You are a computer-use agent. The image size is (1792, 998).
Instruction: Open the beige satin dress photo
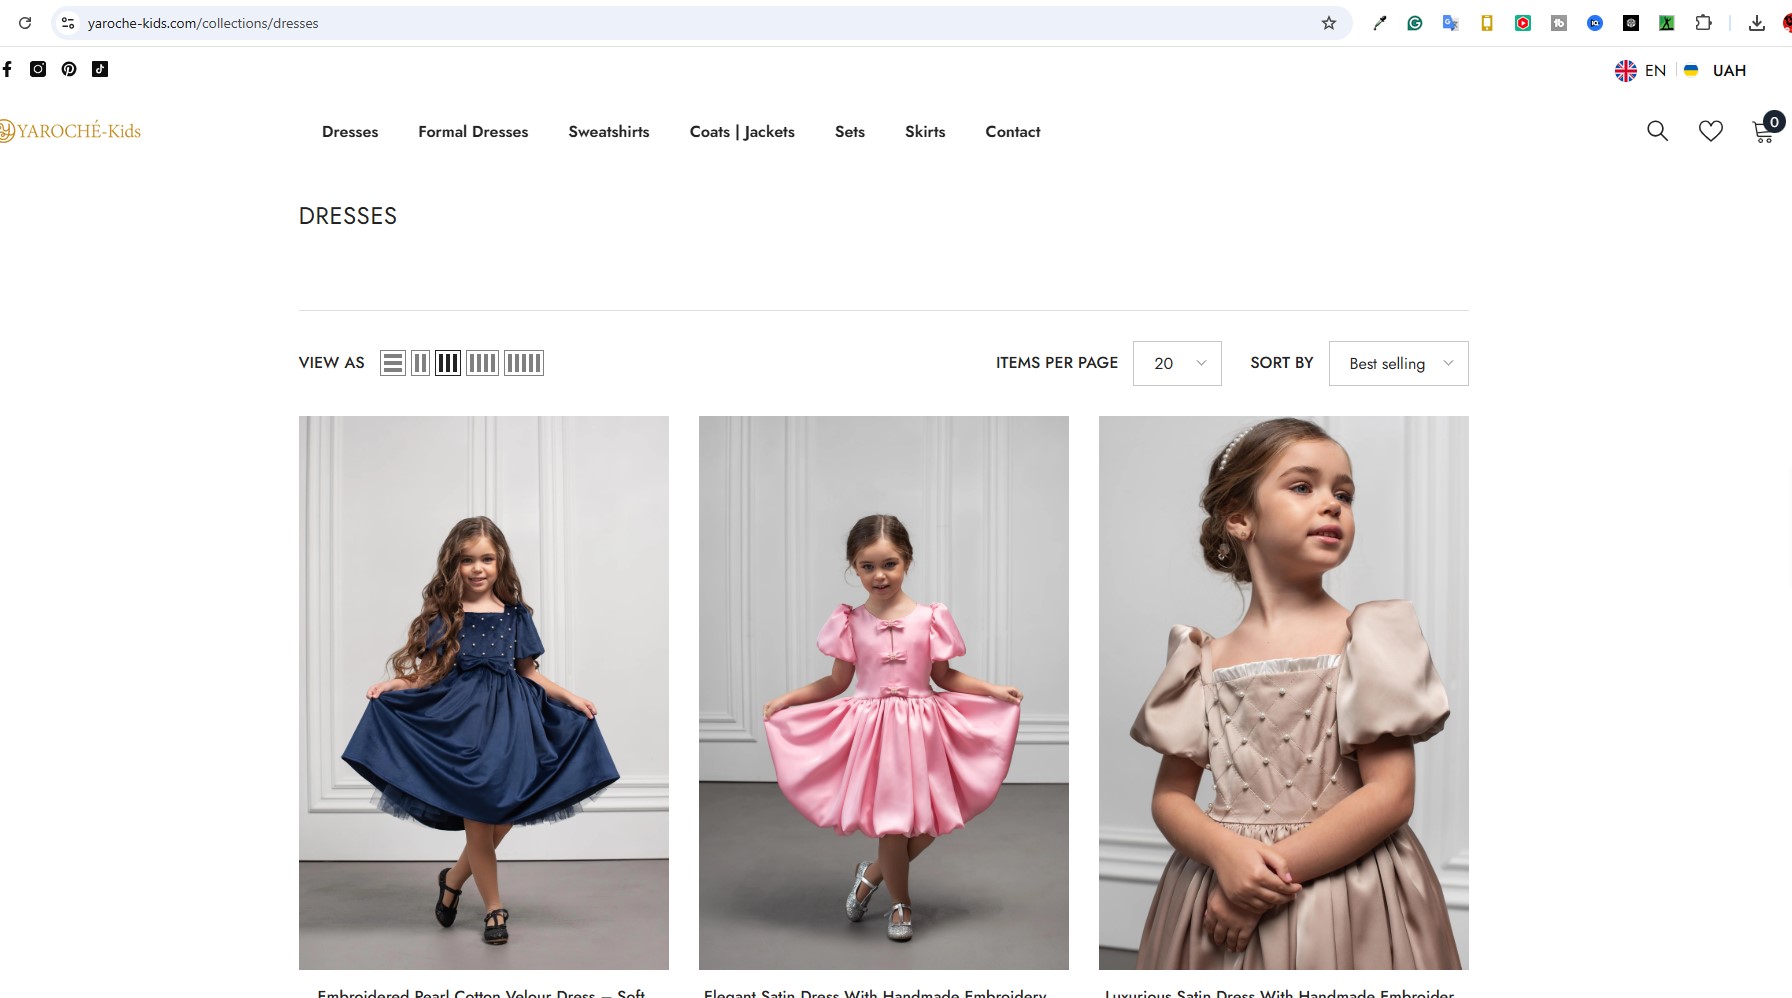click(1284, 693)
